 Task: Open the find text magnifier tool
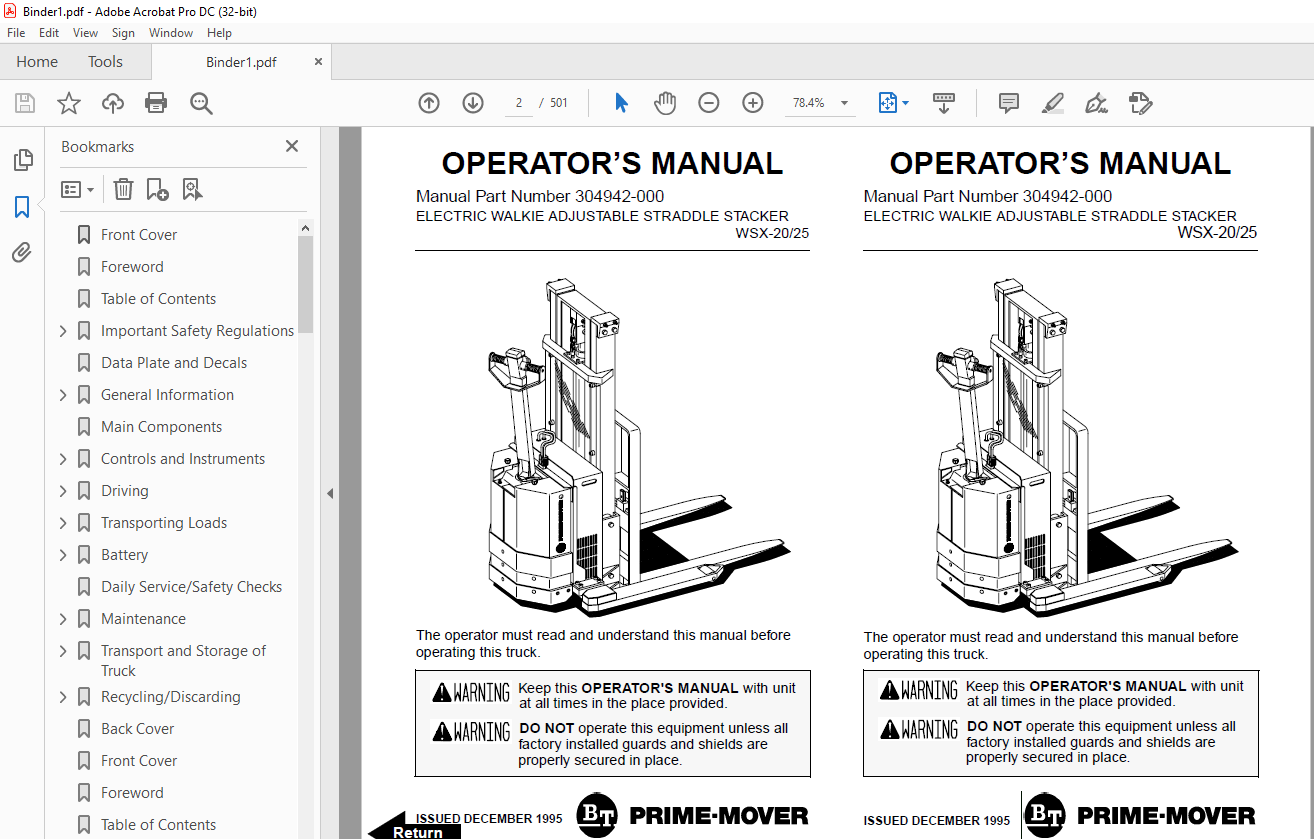(x=201, y=103)
